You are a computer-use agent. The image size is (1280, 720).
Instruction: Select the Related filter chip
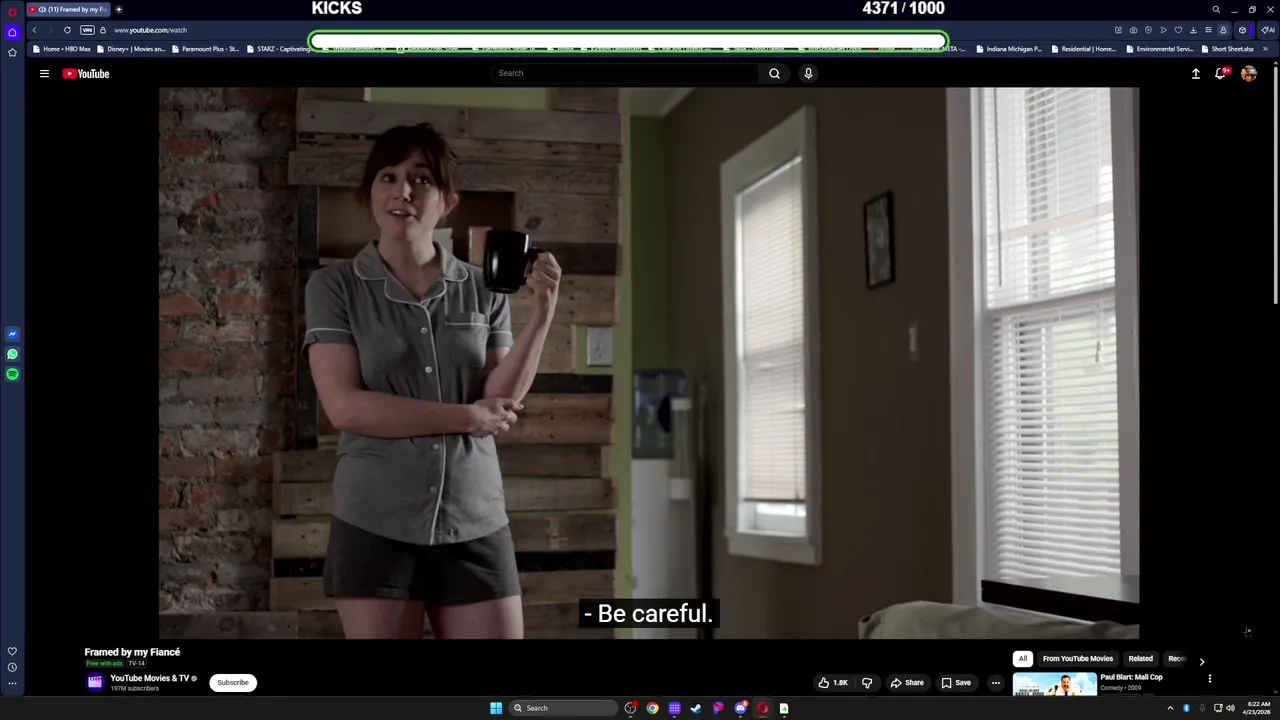click(1140, 659)
